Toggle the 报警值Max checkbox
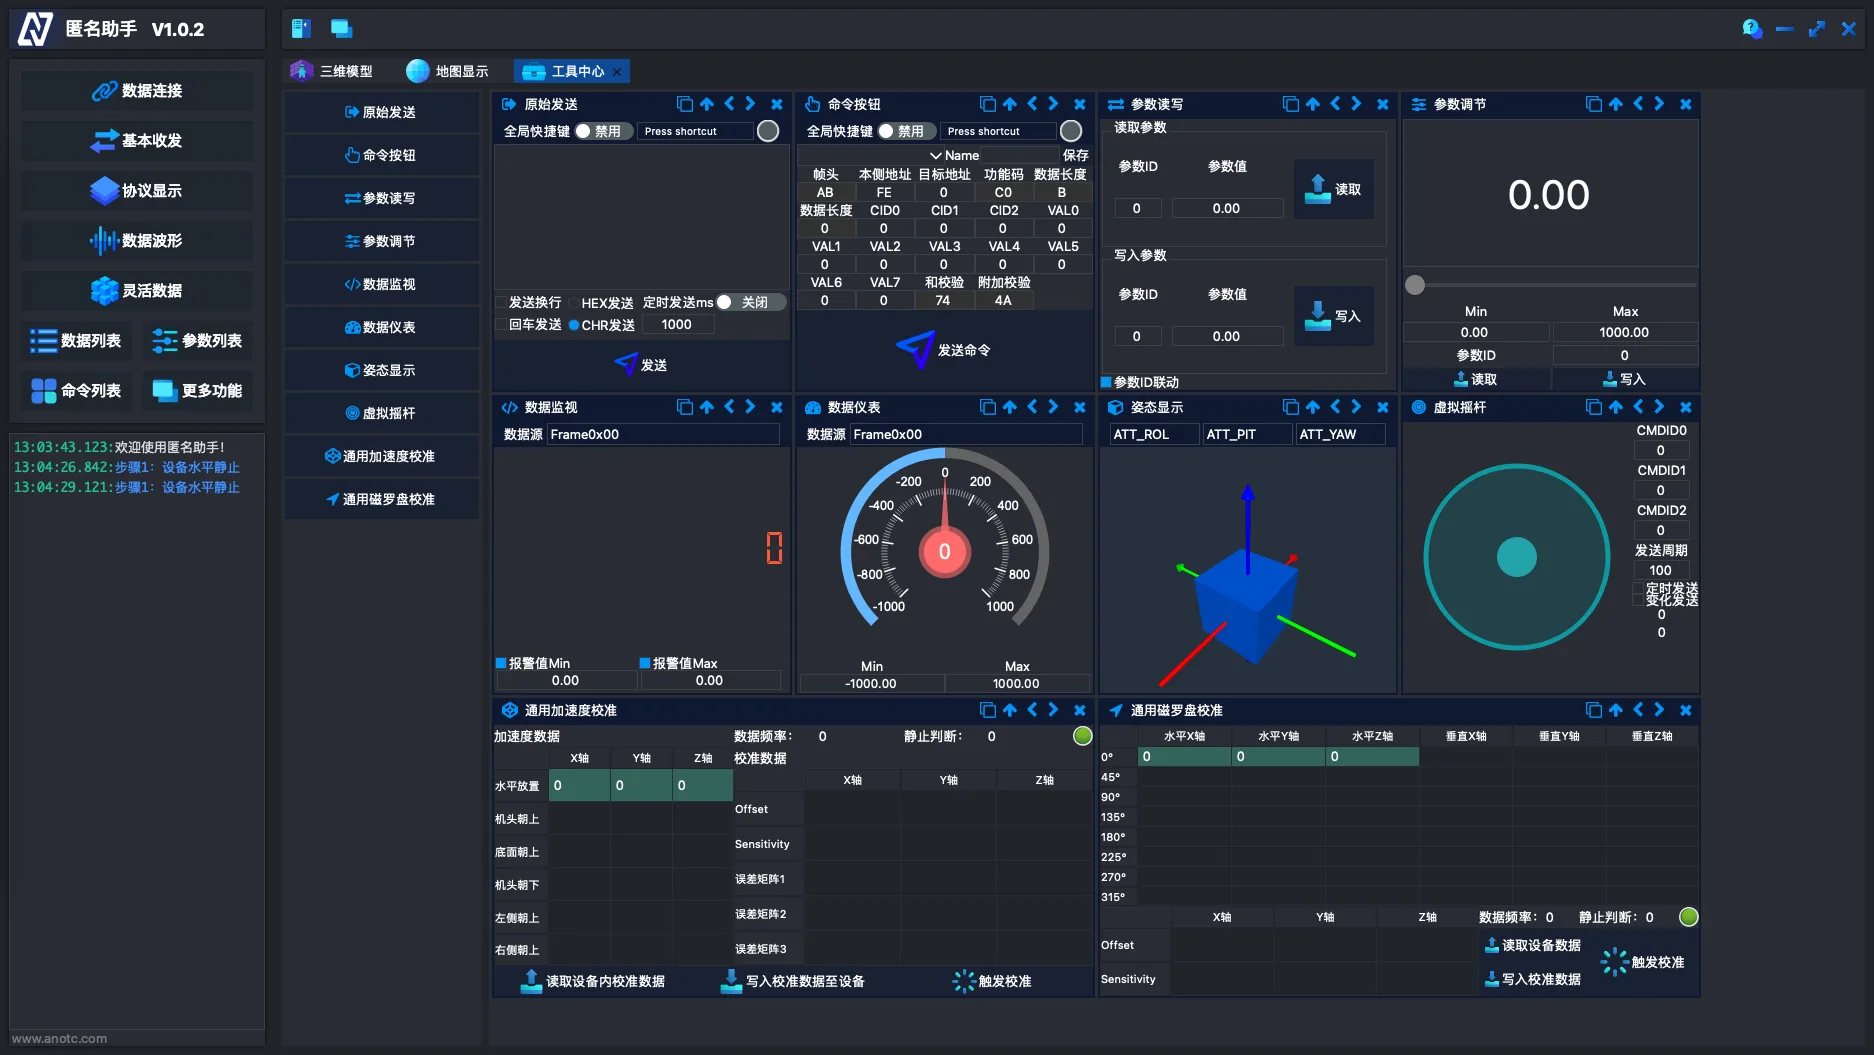 [x=645, y=663]
